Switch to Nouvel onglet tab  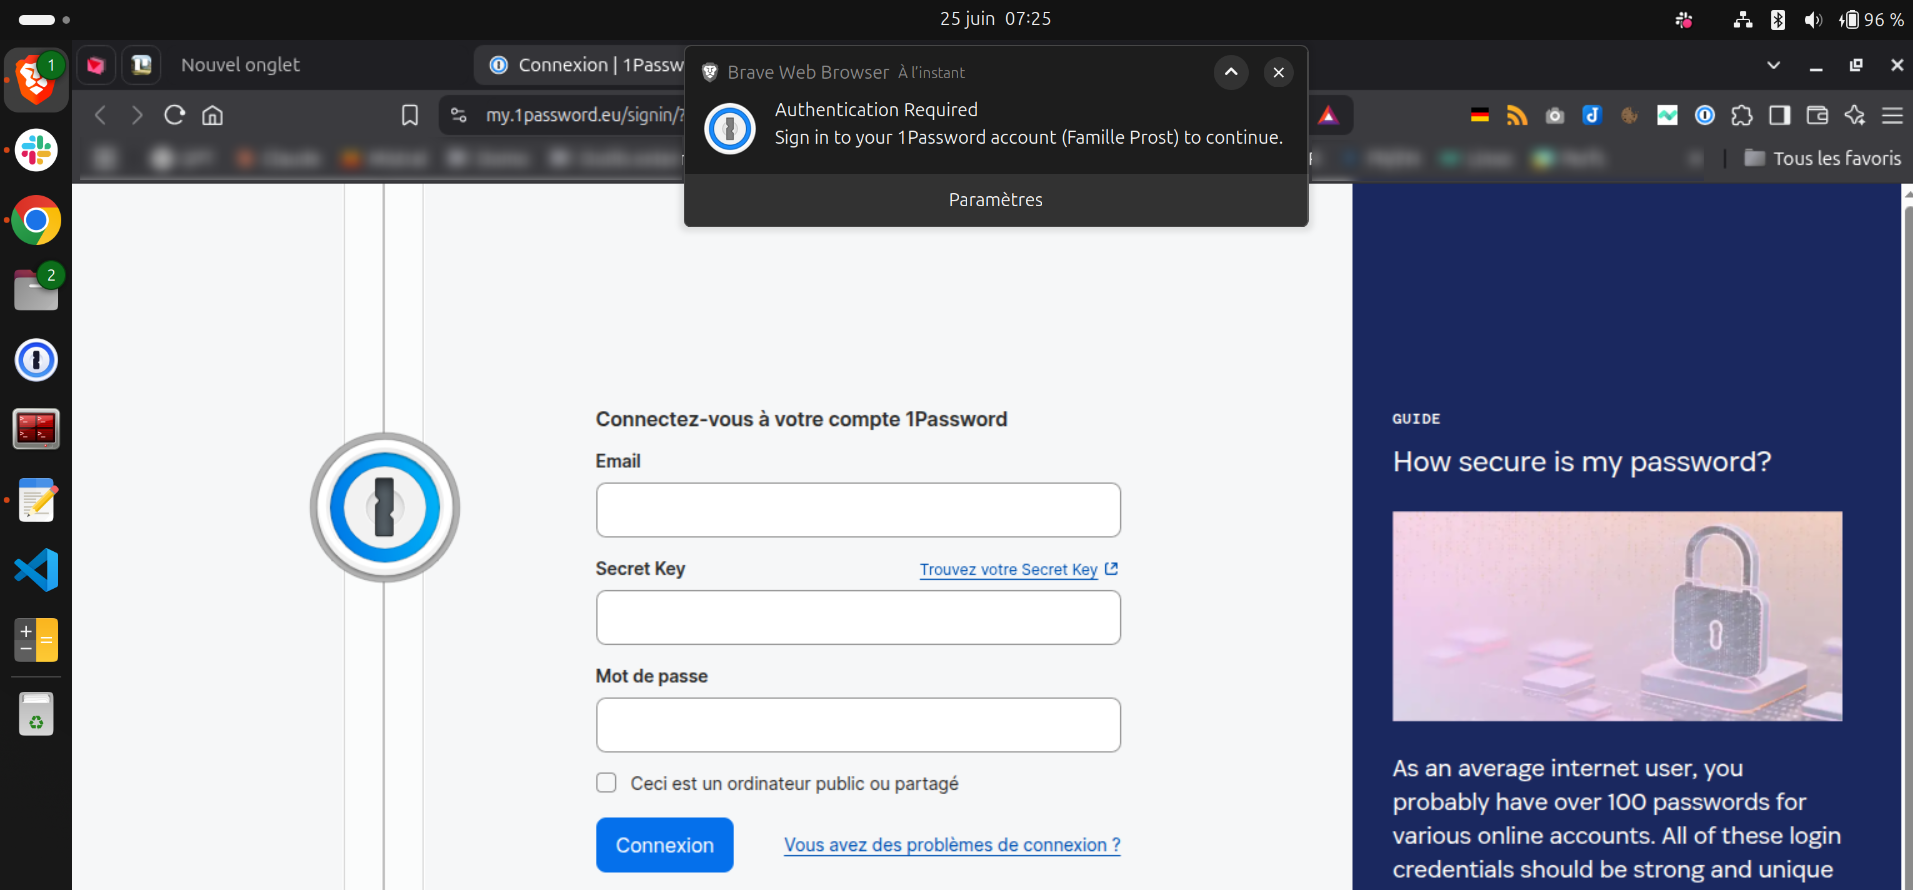240,65
